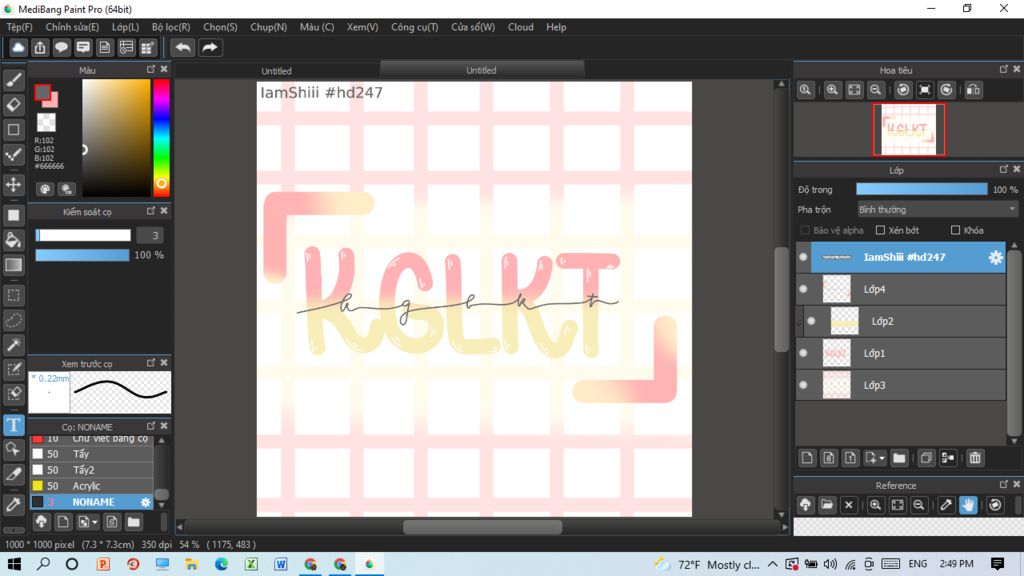Toggle Bảo vệ alpha checkbox
Viewport: 1024px width, 576px height.
805,231
